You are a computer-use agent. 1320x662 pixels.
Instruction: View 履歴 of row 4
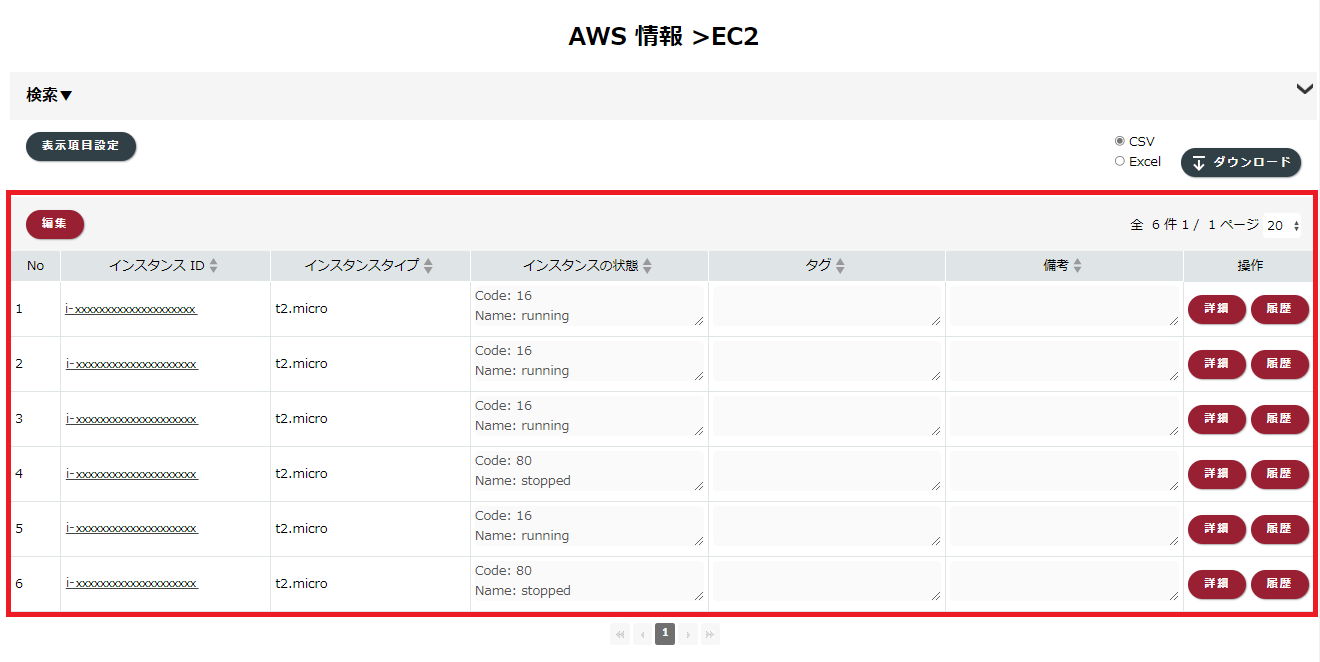(x=1279, y=474)
